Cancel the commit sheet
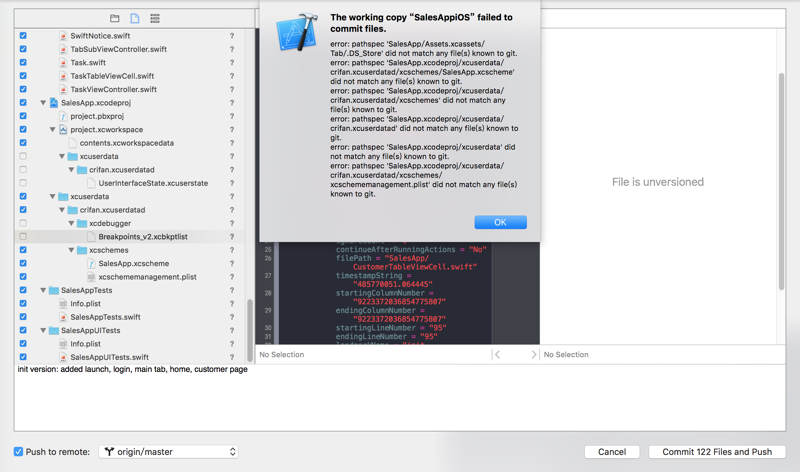This screenshot has width=800, height=472. tap(612, 452)
